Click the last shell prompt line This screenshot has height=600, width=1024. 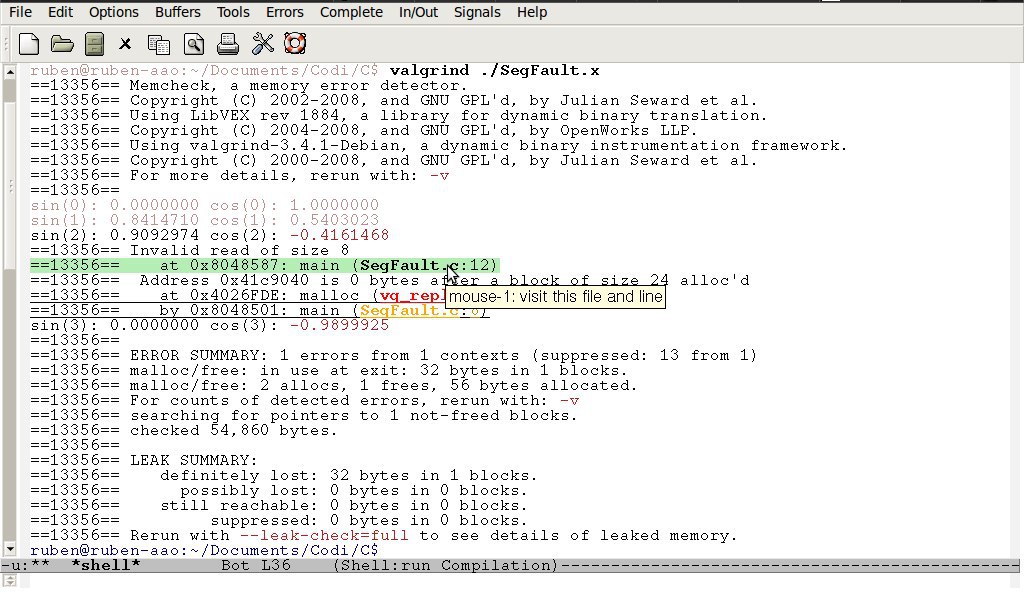204,551
